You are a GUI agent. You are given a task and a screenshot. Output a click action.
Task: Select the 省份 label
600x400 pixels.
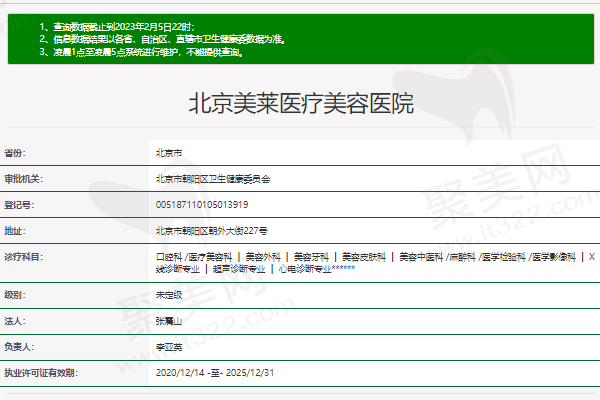click(x=15, y=153)
